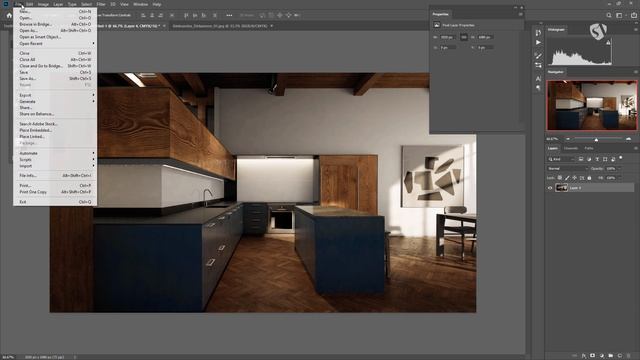Choose Place Embedded from File menu
The image size is (640, 360).
click(56, 130)
